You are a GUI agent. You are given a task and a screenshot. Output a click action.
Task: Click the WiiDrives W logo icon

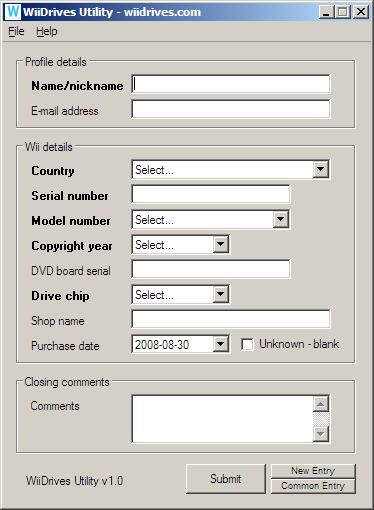click(x=13, y=12)
